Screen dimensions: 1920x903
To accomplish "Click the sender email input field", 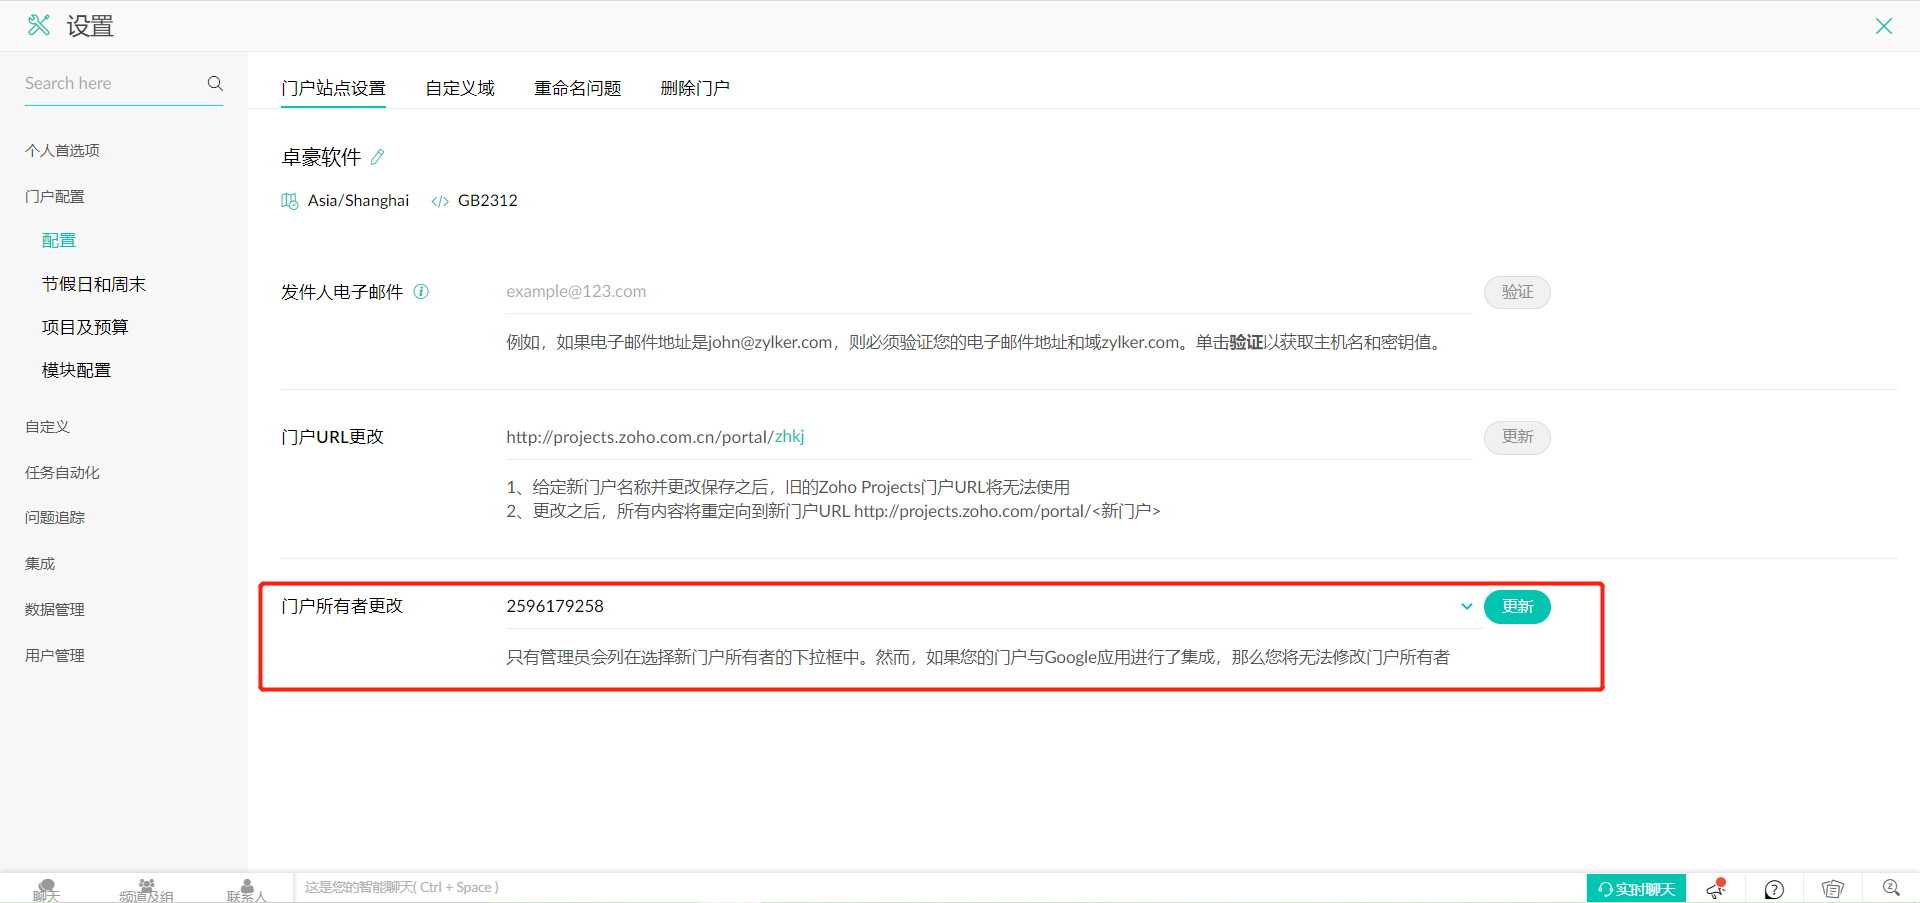I will click(987, 292).
